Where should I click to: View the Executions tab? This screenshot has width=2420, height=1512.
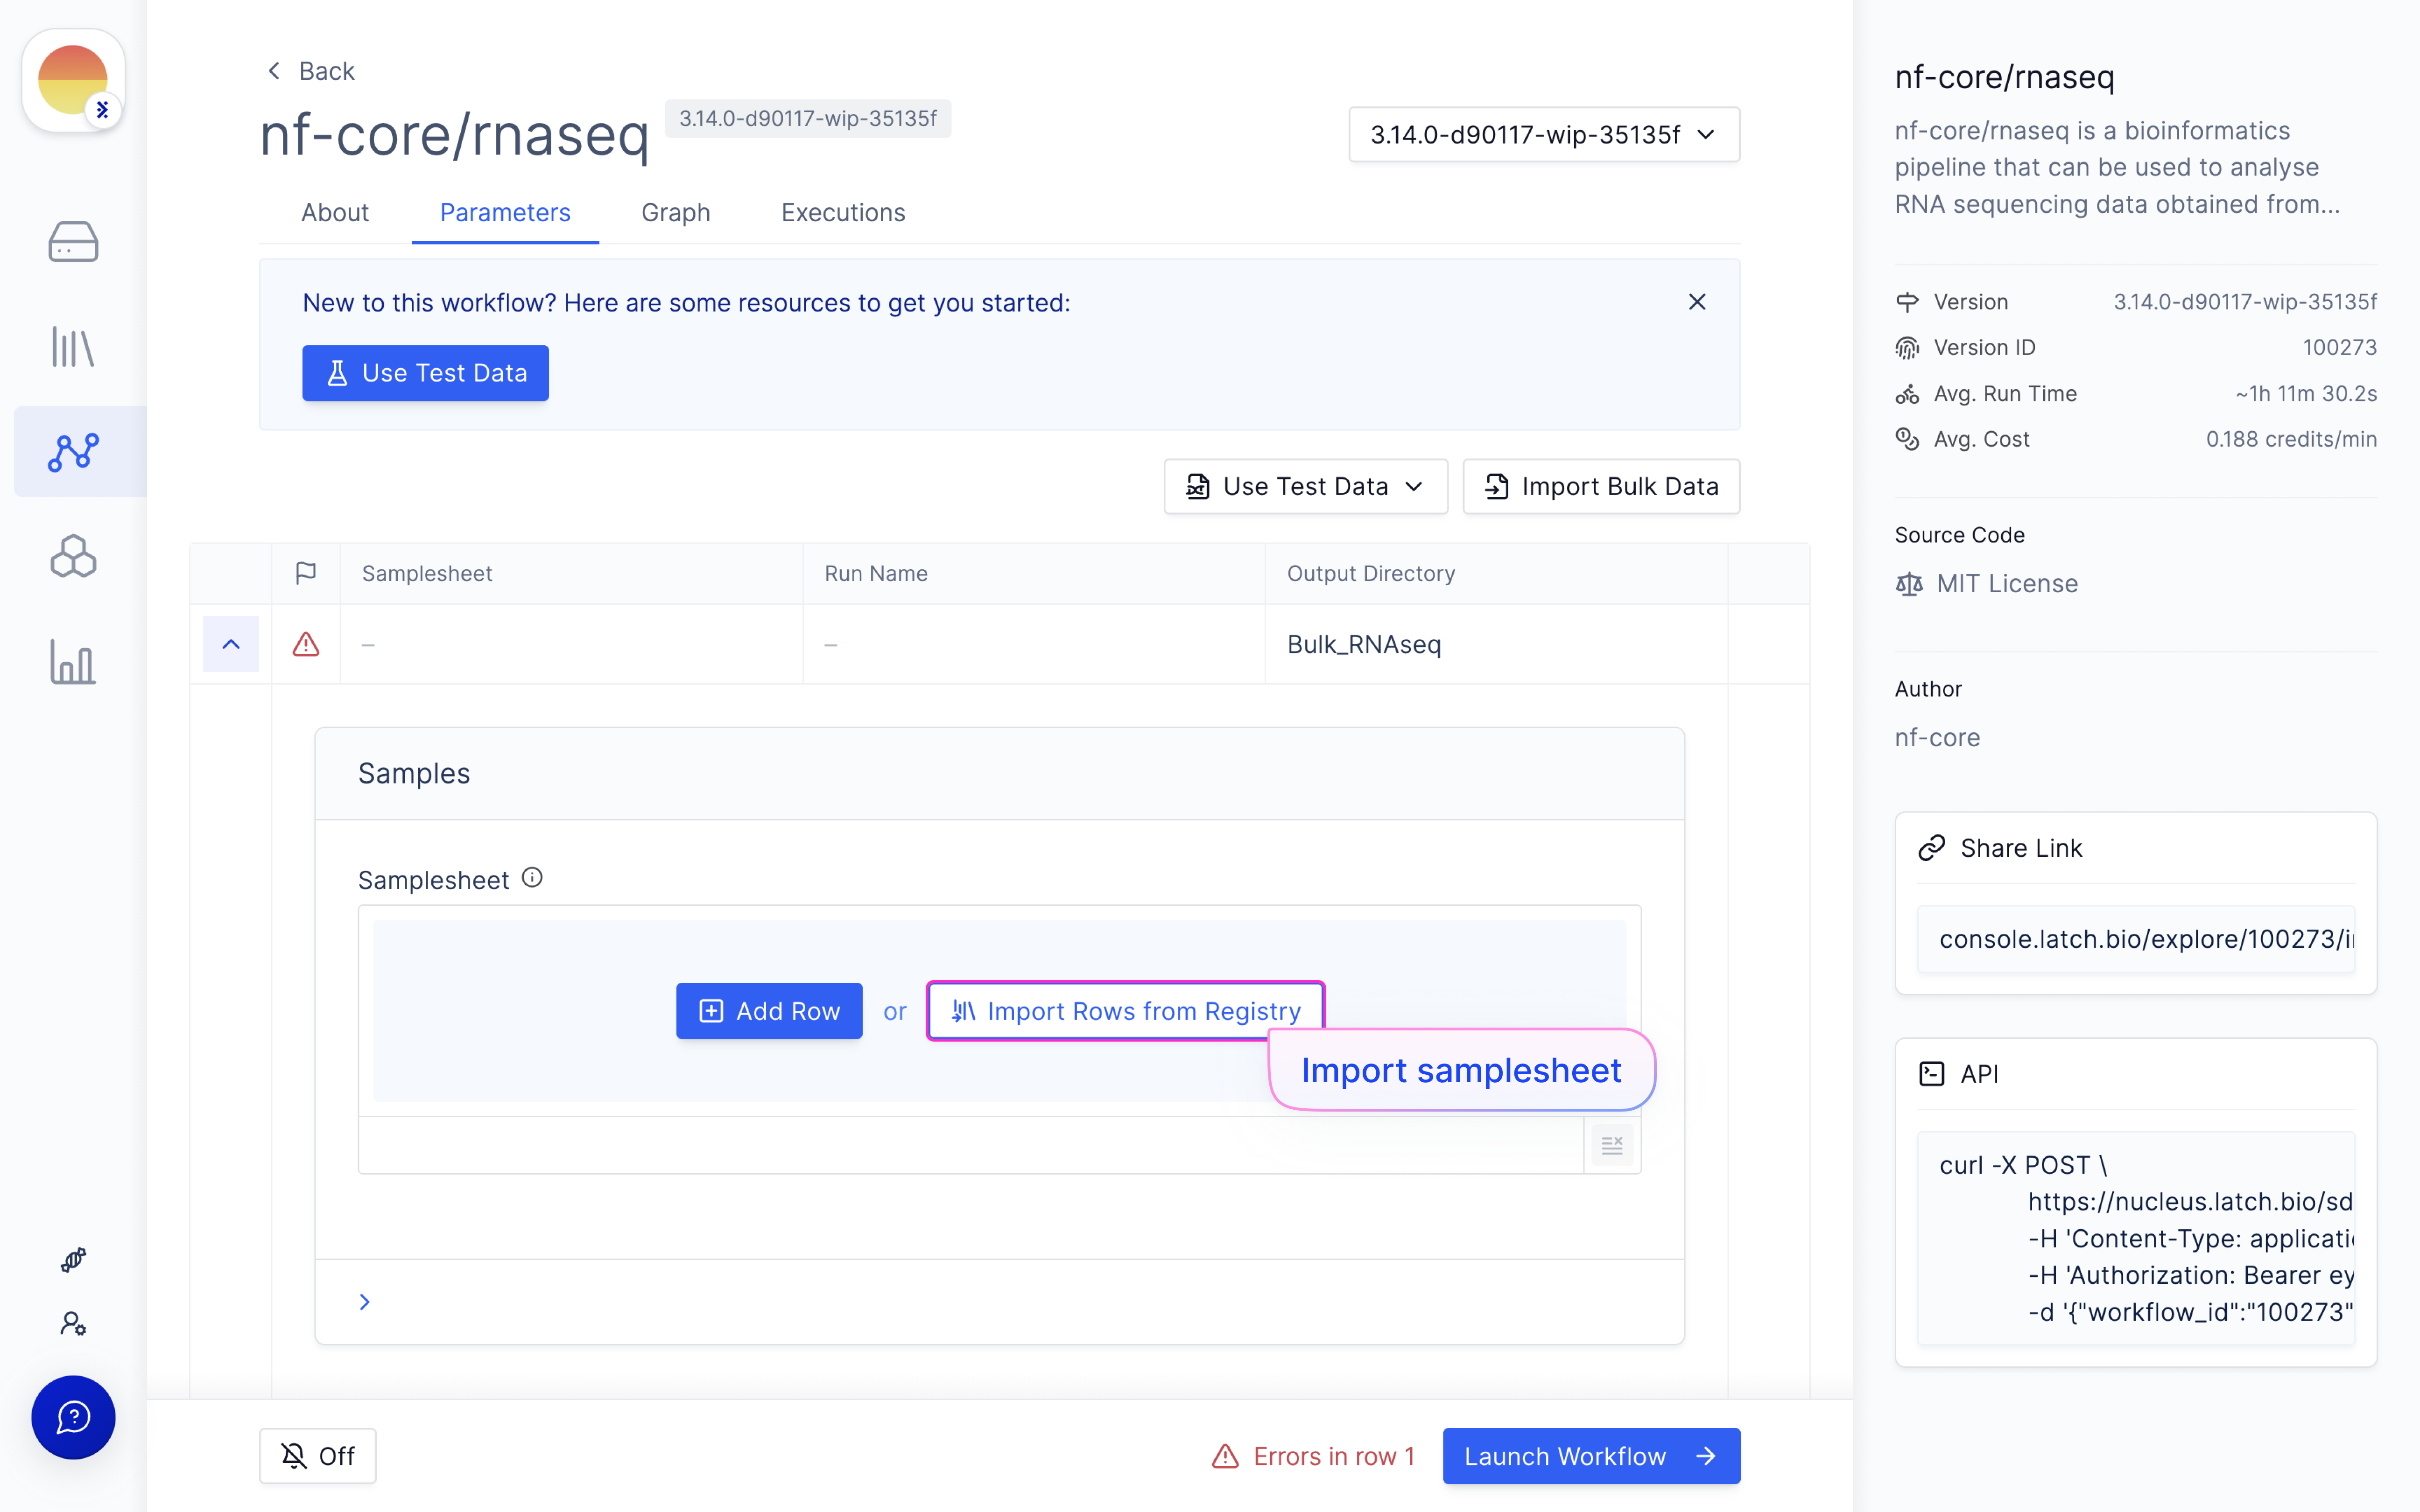coord(843,212)
